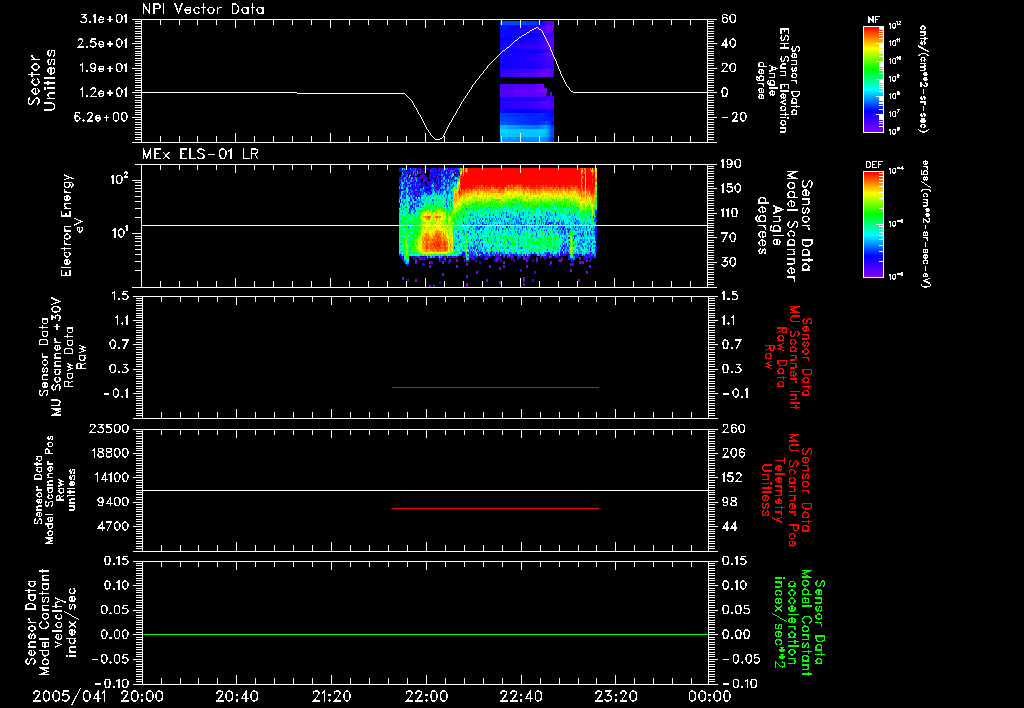Click the NF units label 'cnts/(cm**2-sr-sec)'

point(923,78)
